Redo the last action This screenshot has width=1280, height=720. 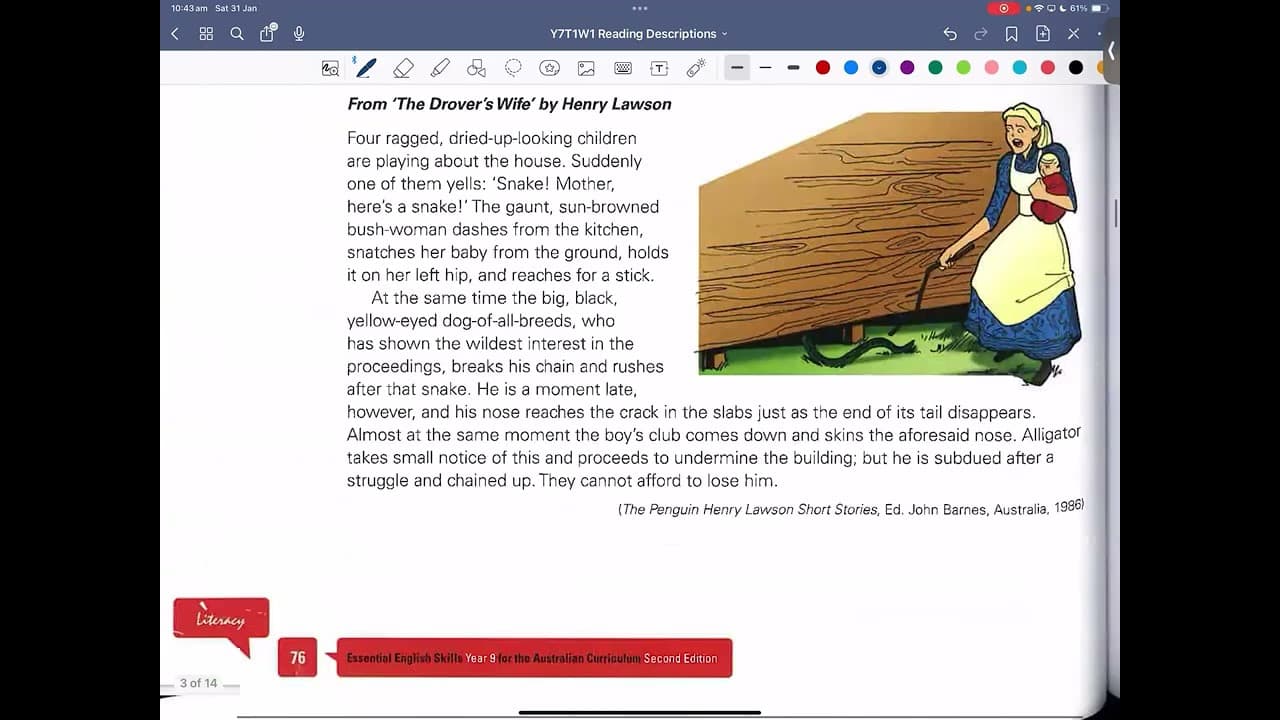coord(981,34)
